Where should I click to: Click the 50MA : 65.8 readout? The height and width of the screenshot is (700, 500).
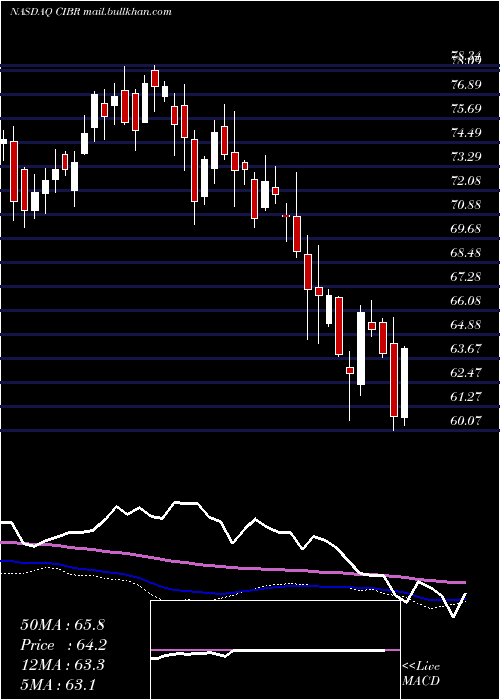tap(62, 625)
